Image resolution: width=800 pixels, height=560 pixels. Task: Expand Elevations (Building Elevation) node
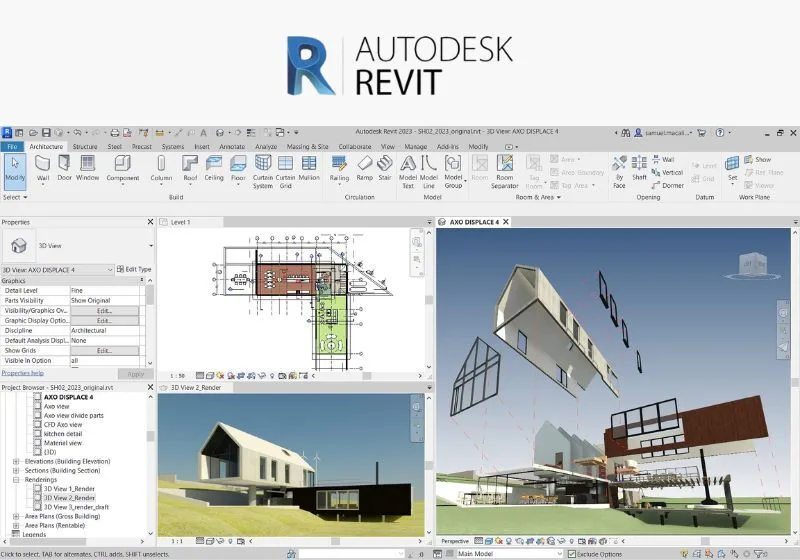[16, 461]
